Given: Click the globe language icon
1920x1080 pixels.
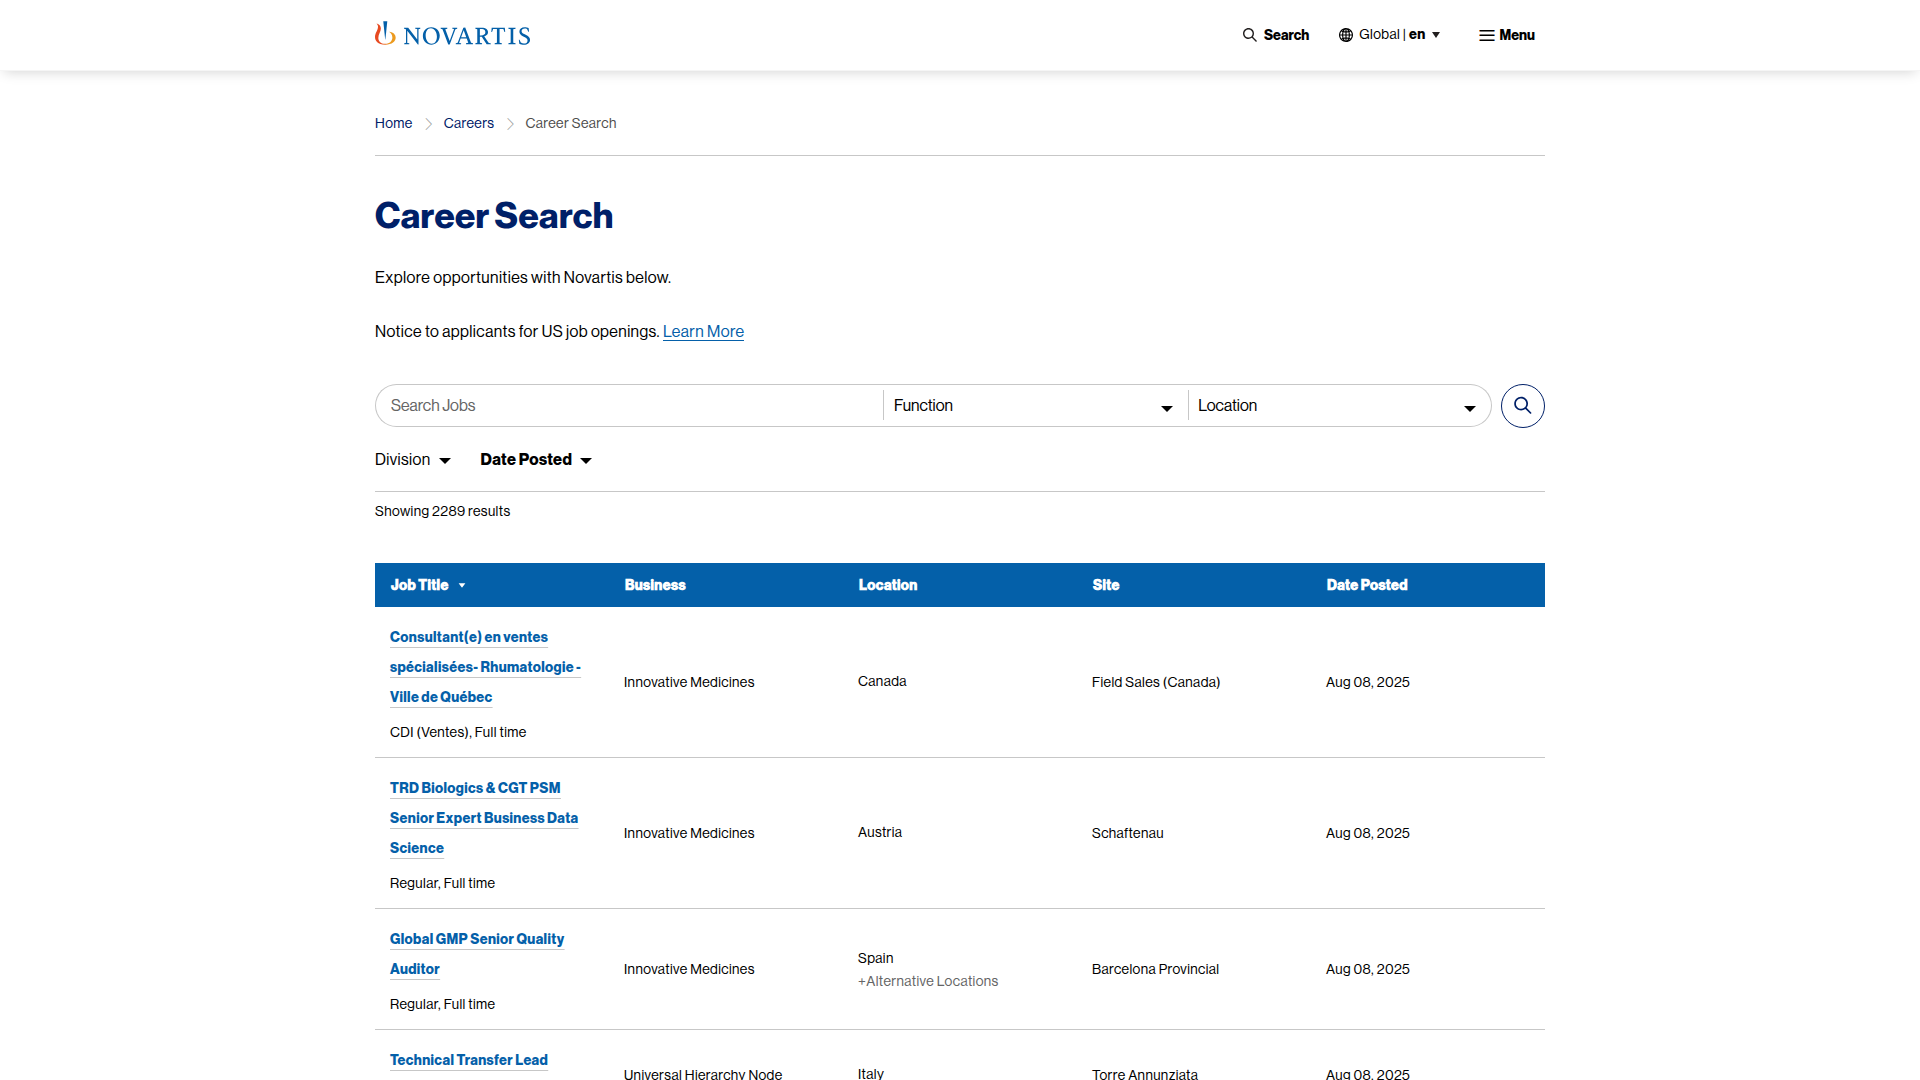Looking at the screenshot, I should [1346, 35].
